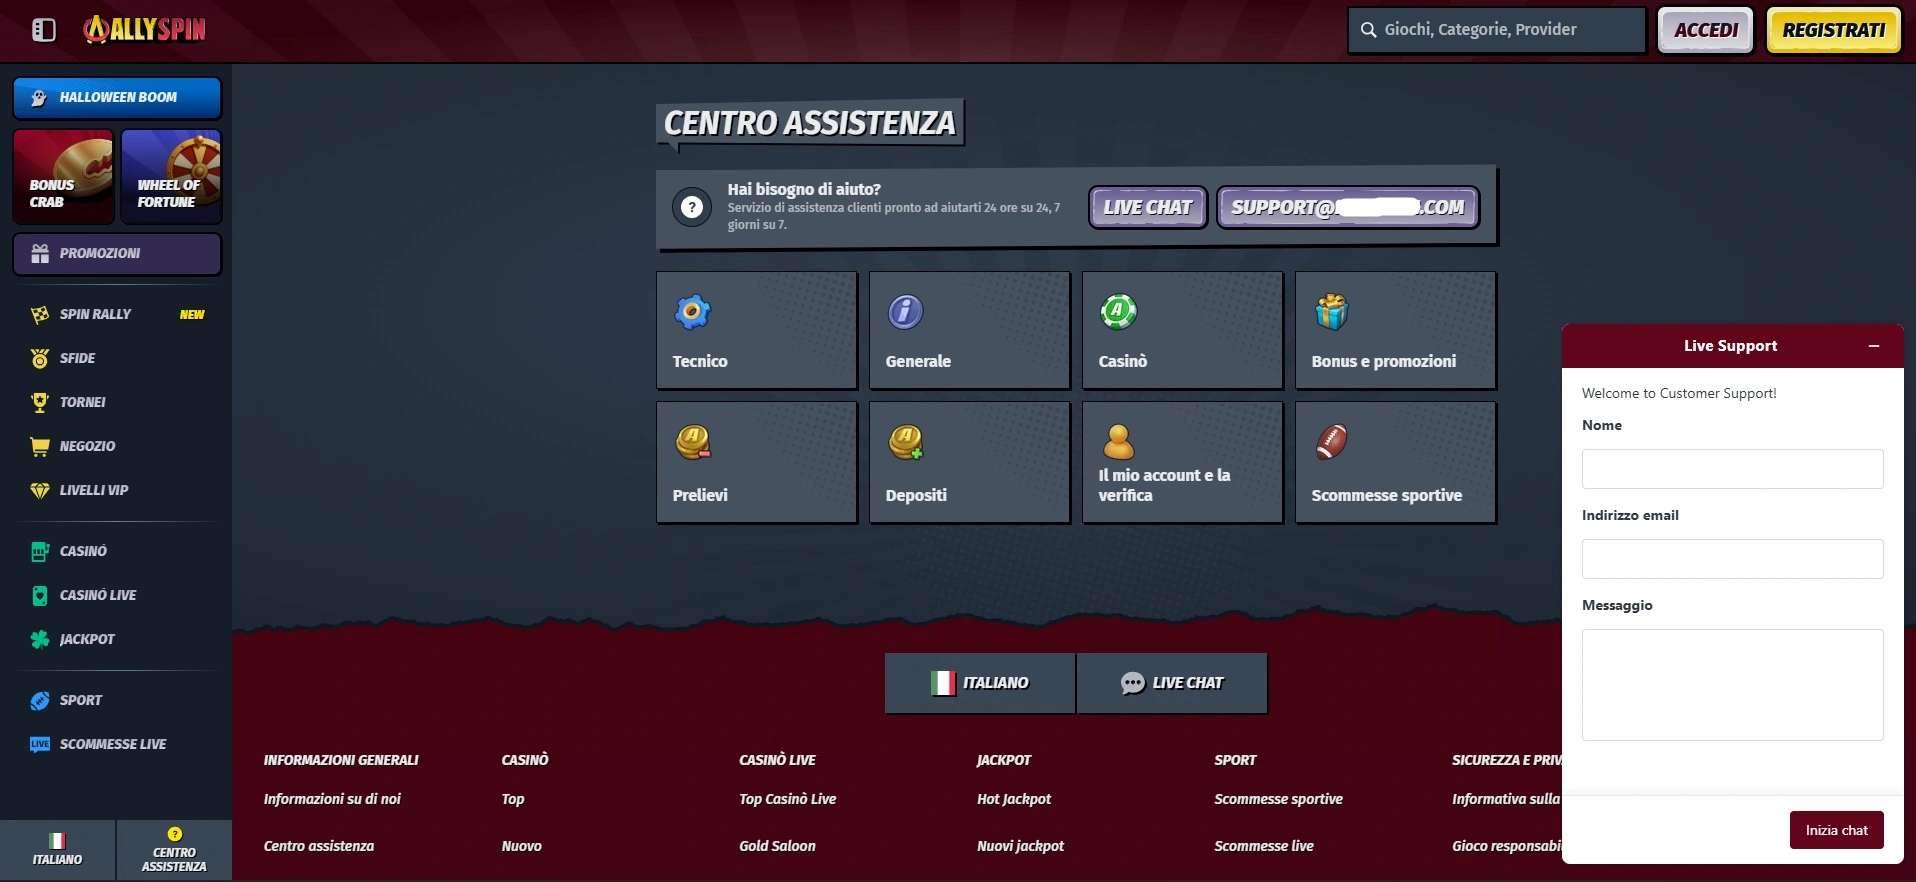Open the Bonus Crab thumbnail
Screen dimensions: 1916x882
coord(63,176)
